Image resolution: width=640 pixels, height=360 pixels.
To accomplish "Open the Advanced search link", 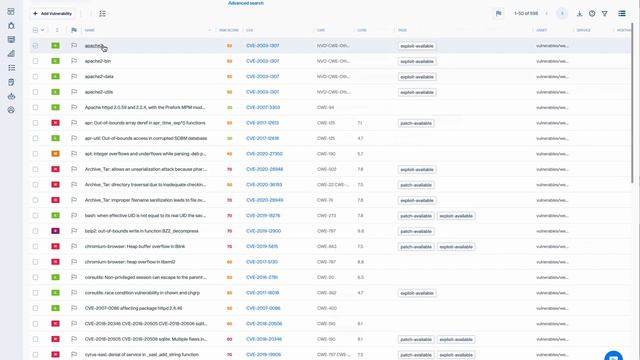I will 246,3.
